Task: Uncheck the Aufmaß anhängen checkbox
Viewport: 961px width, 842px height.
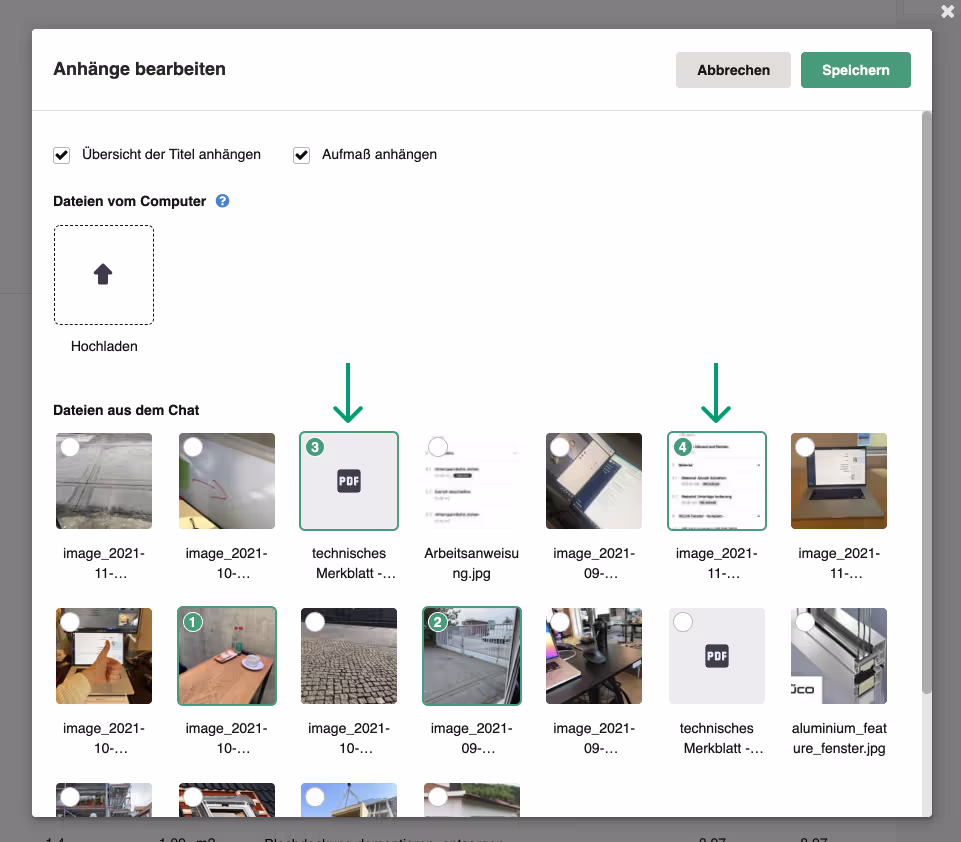Action: pos(302,155)
